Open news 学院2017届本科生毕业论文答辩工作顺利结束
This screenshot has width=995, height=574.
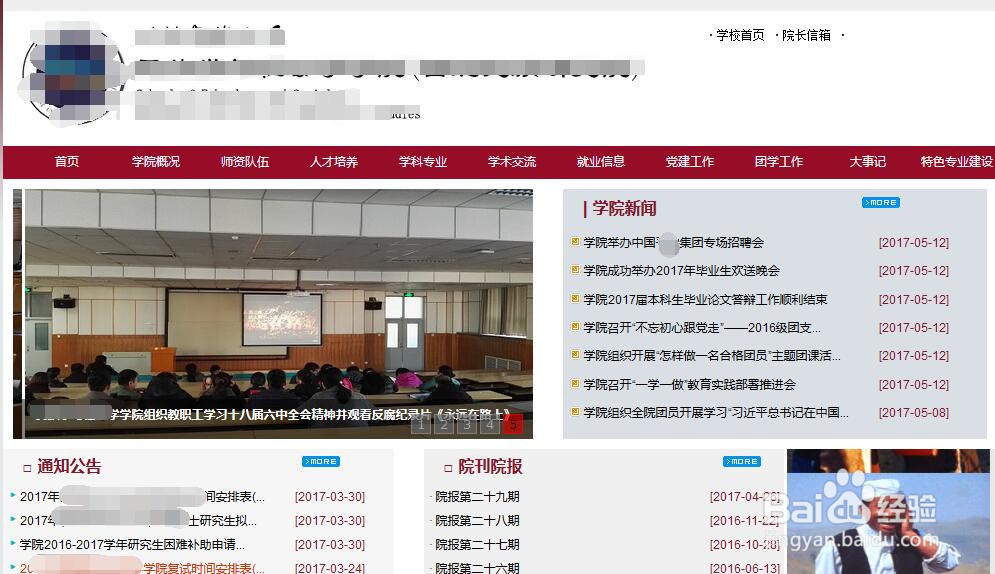point(705,299)
